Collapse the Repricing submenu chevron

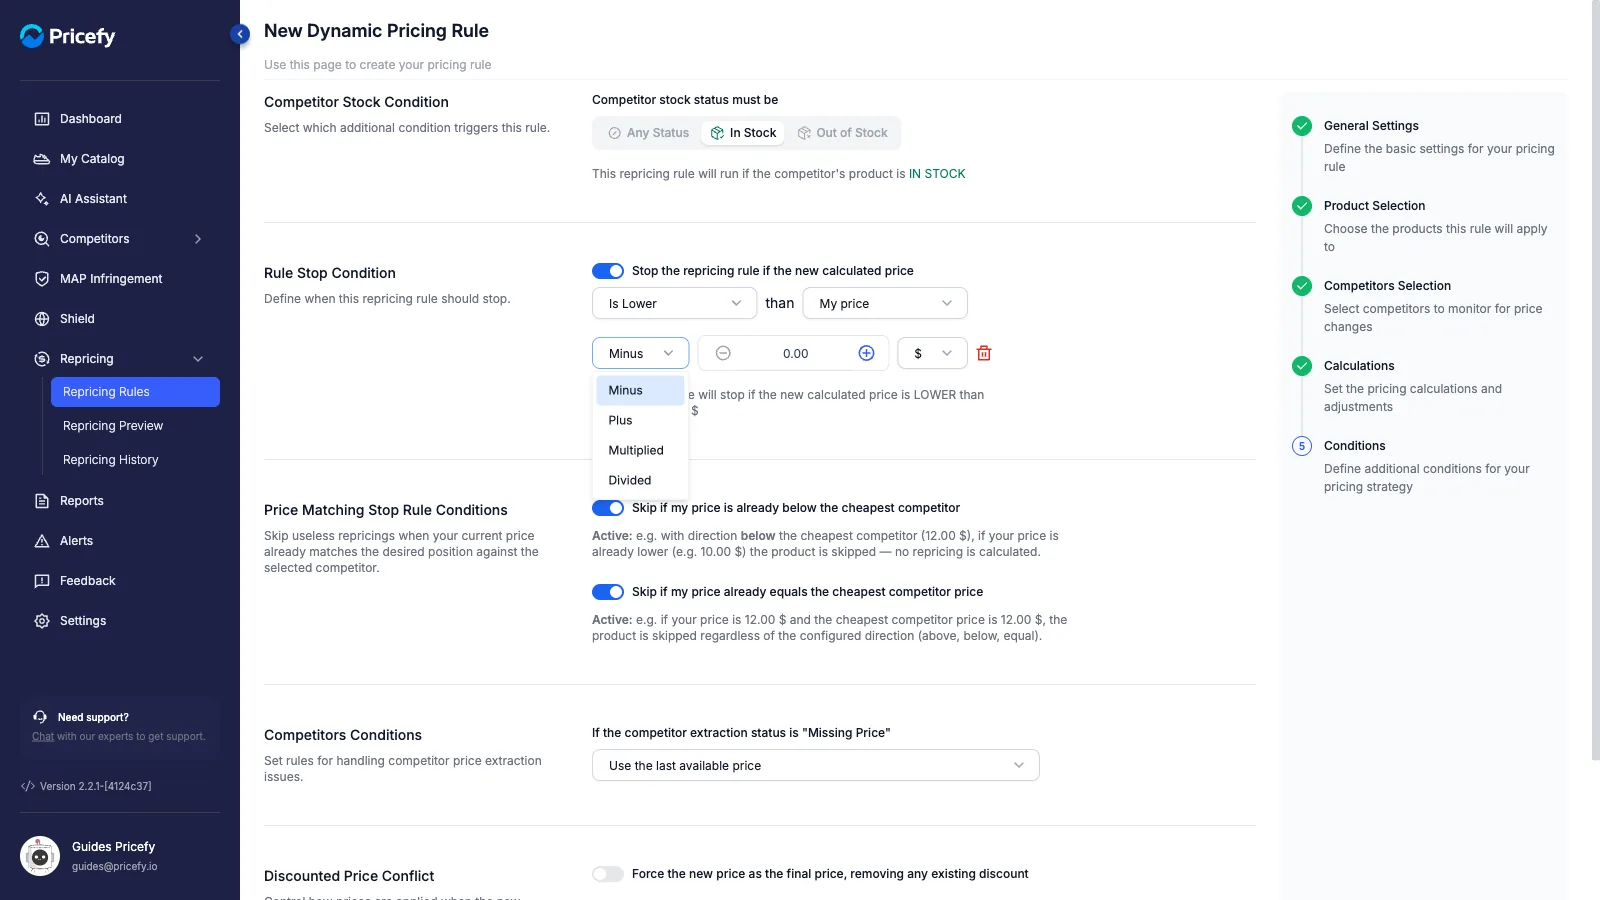click(x=198, y=359)
